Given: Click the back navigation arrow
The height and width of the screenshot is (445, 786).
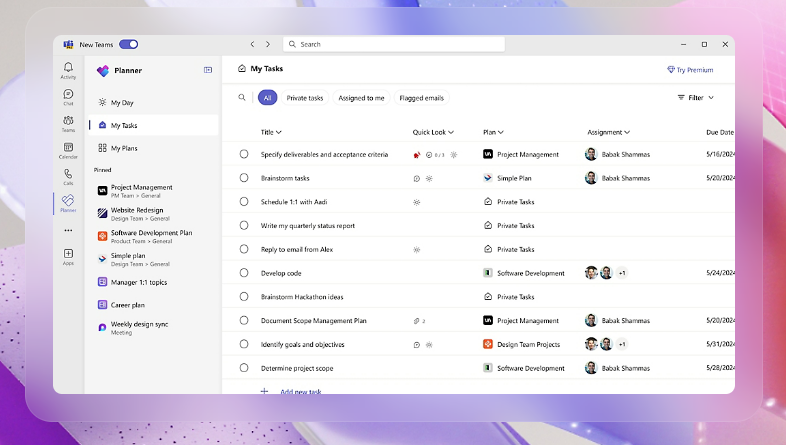Looking at the screenshot, I should [x=253, y=44].
